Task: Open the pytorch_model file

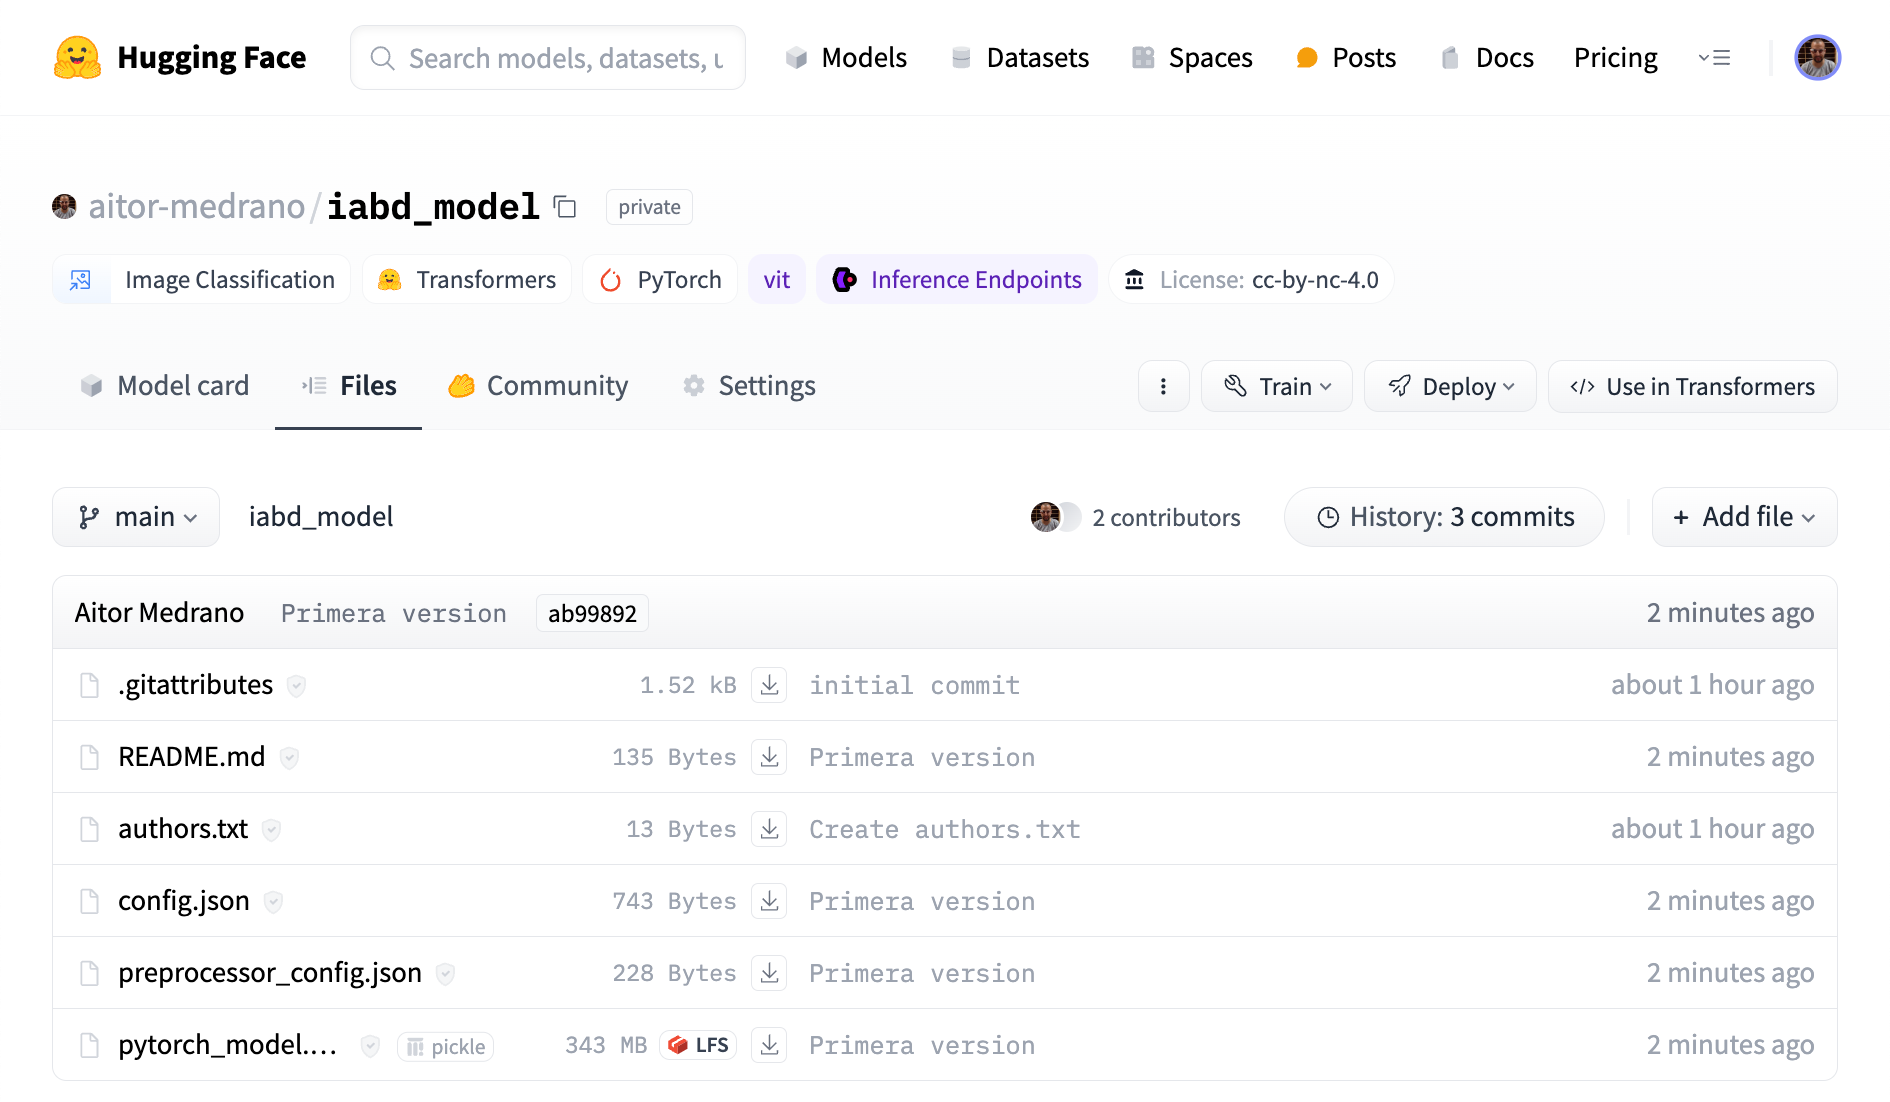Action: point(228,1045)
